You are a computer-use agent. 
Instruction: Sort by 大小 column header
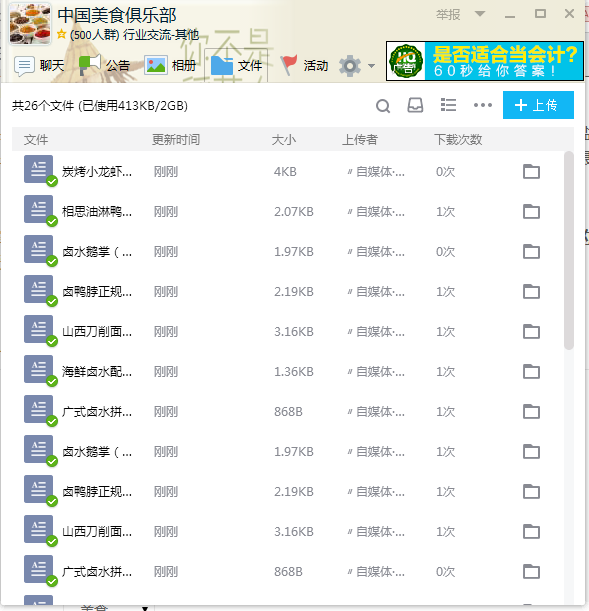(x=284, y=140)
